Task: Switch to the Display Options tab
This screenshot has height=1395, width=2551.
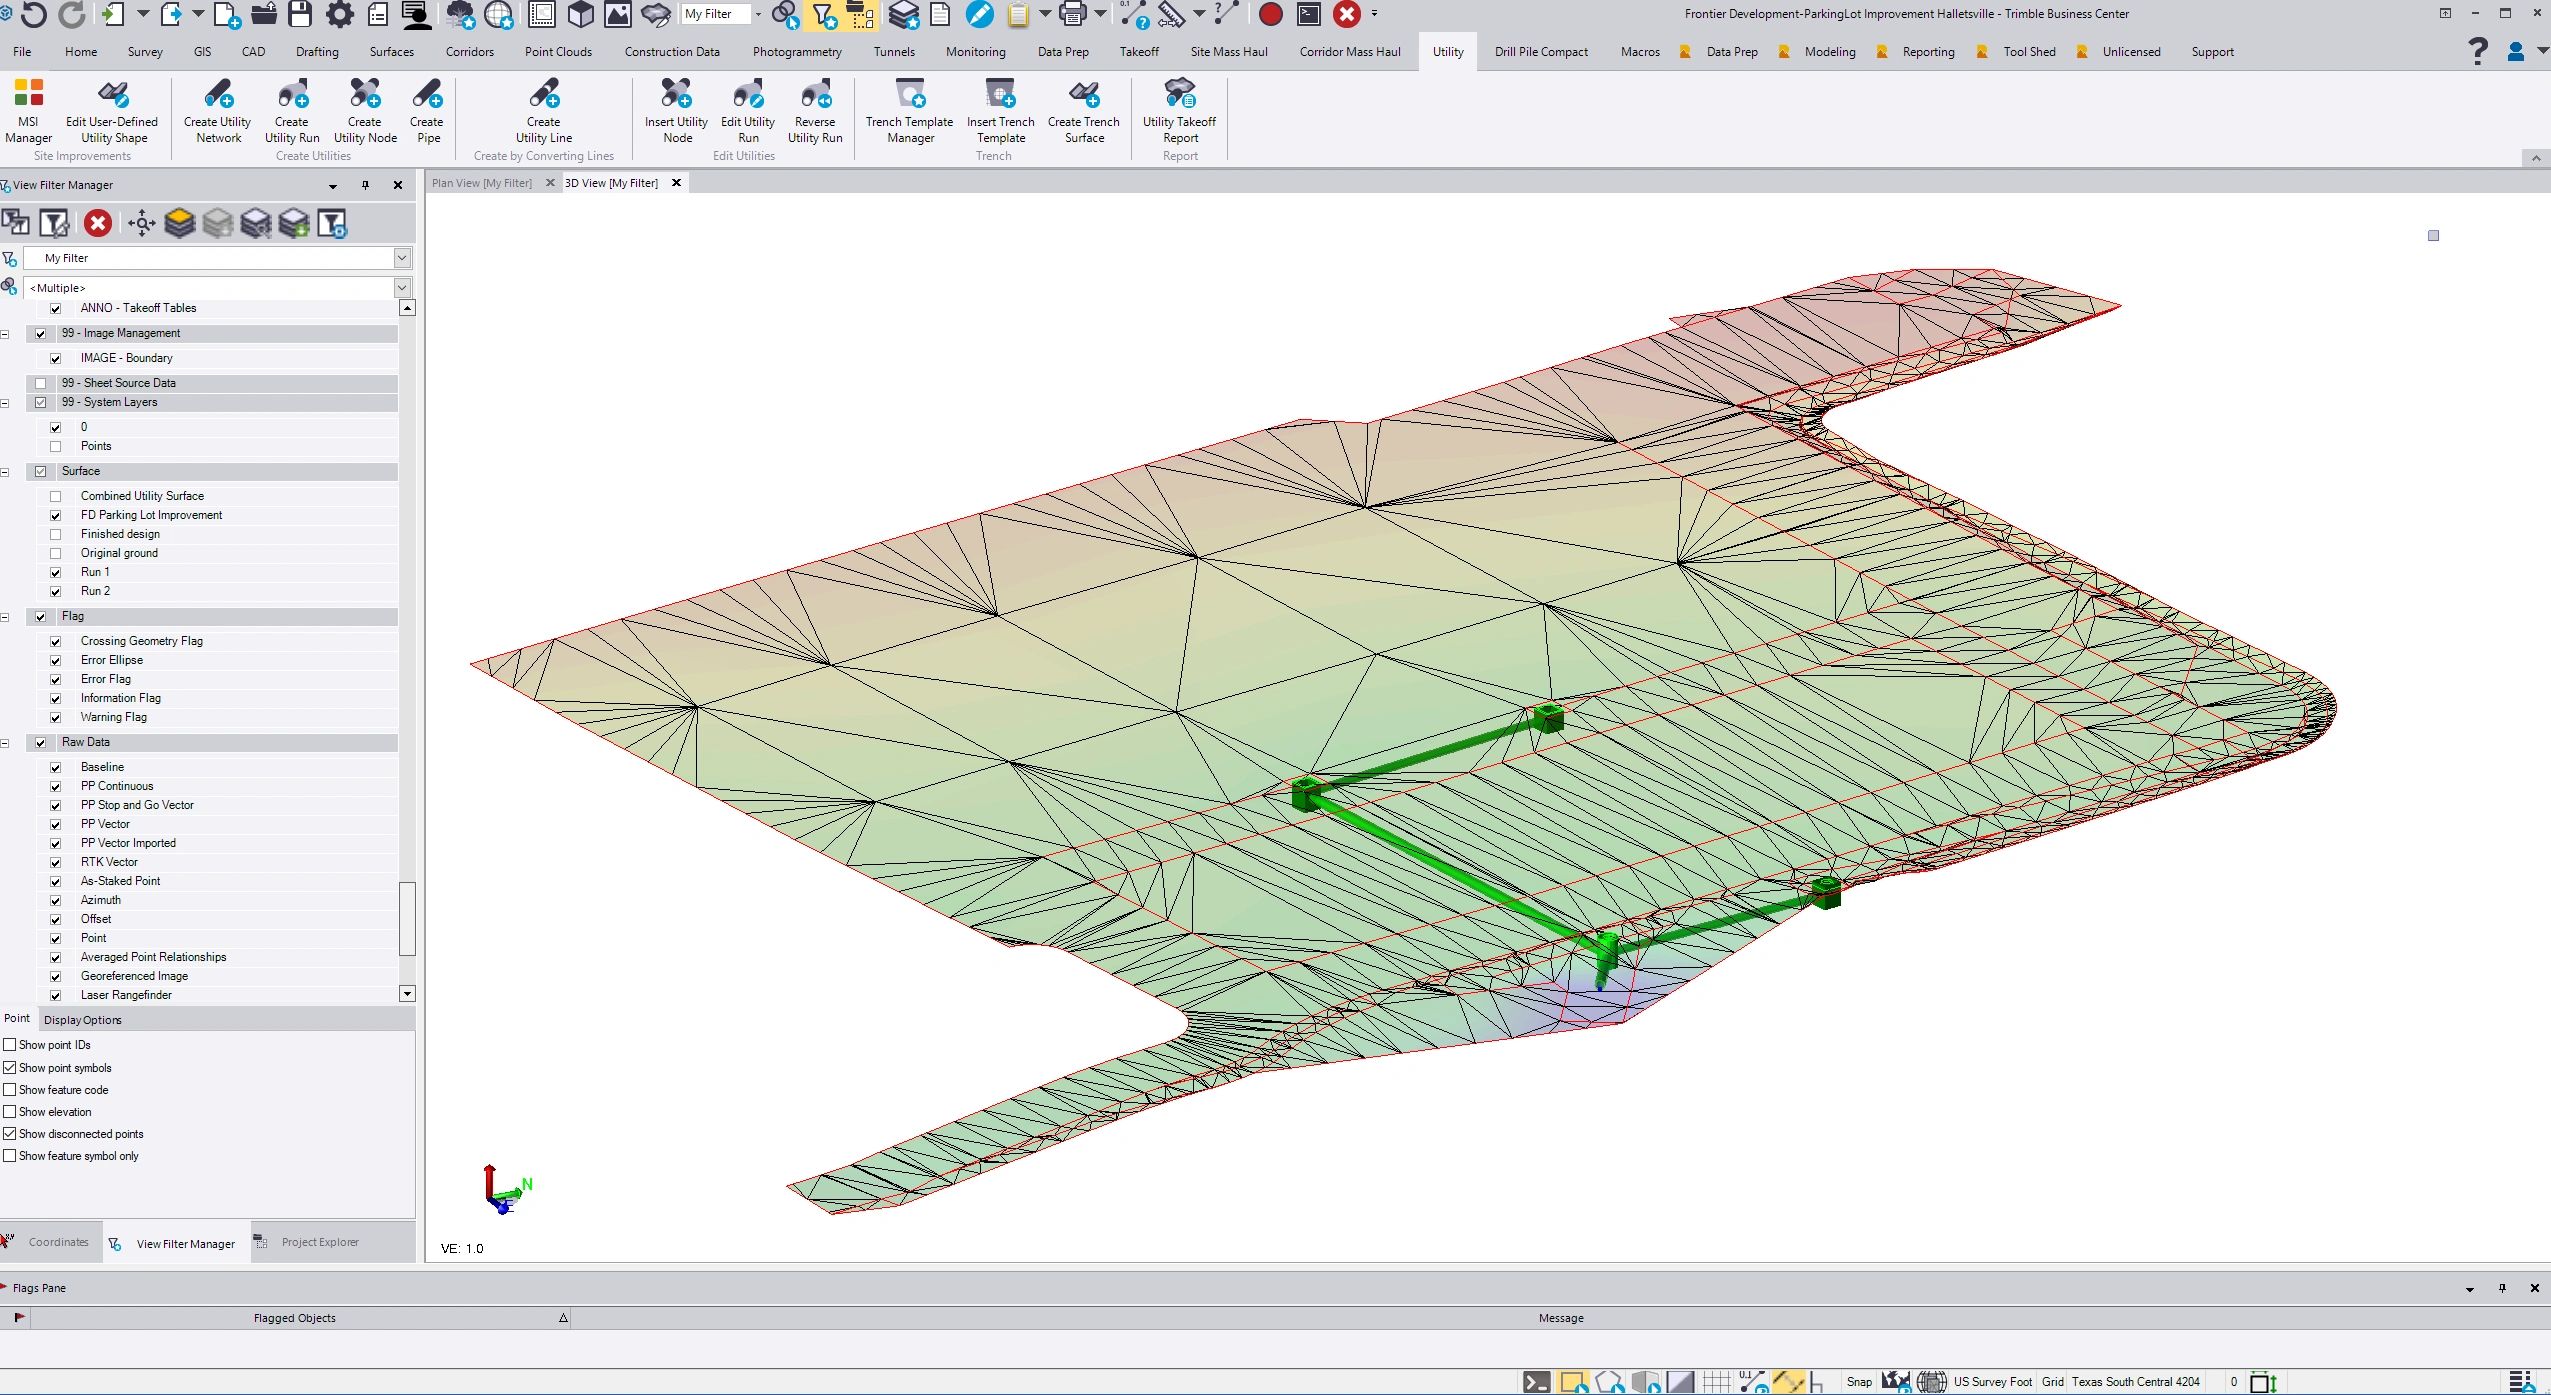Action: (x=84, y=1019)
